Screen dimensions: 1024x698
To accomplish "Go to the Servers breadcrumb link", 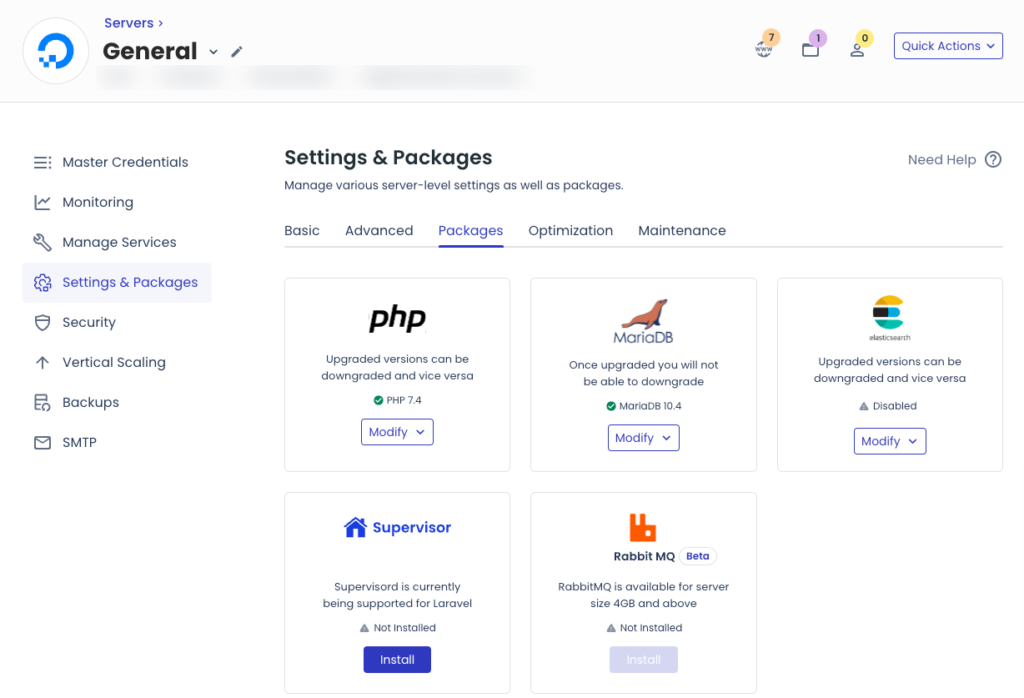I will pos(129,23).
